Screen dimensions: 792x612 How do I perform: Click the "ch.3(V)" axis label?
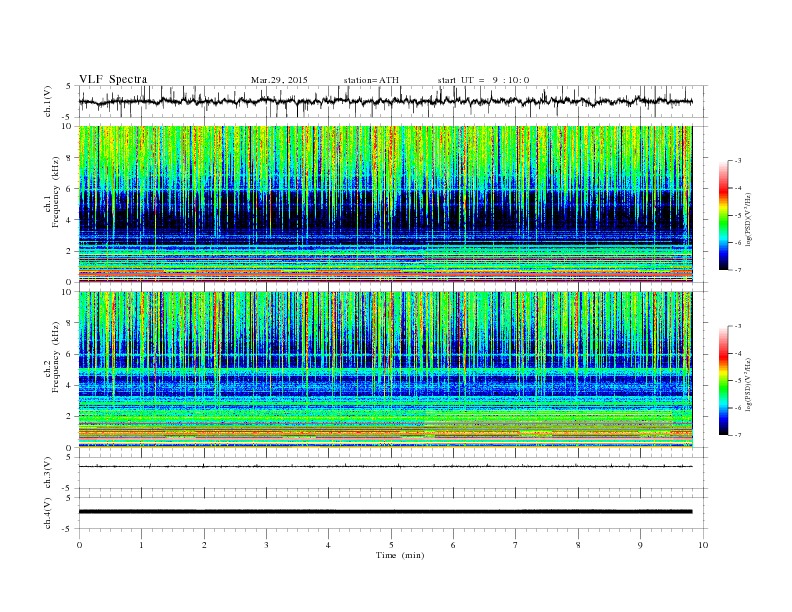click(x=47, y=472)
